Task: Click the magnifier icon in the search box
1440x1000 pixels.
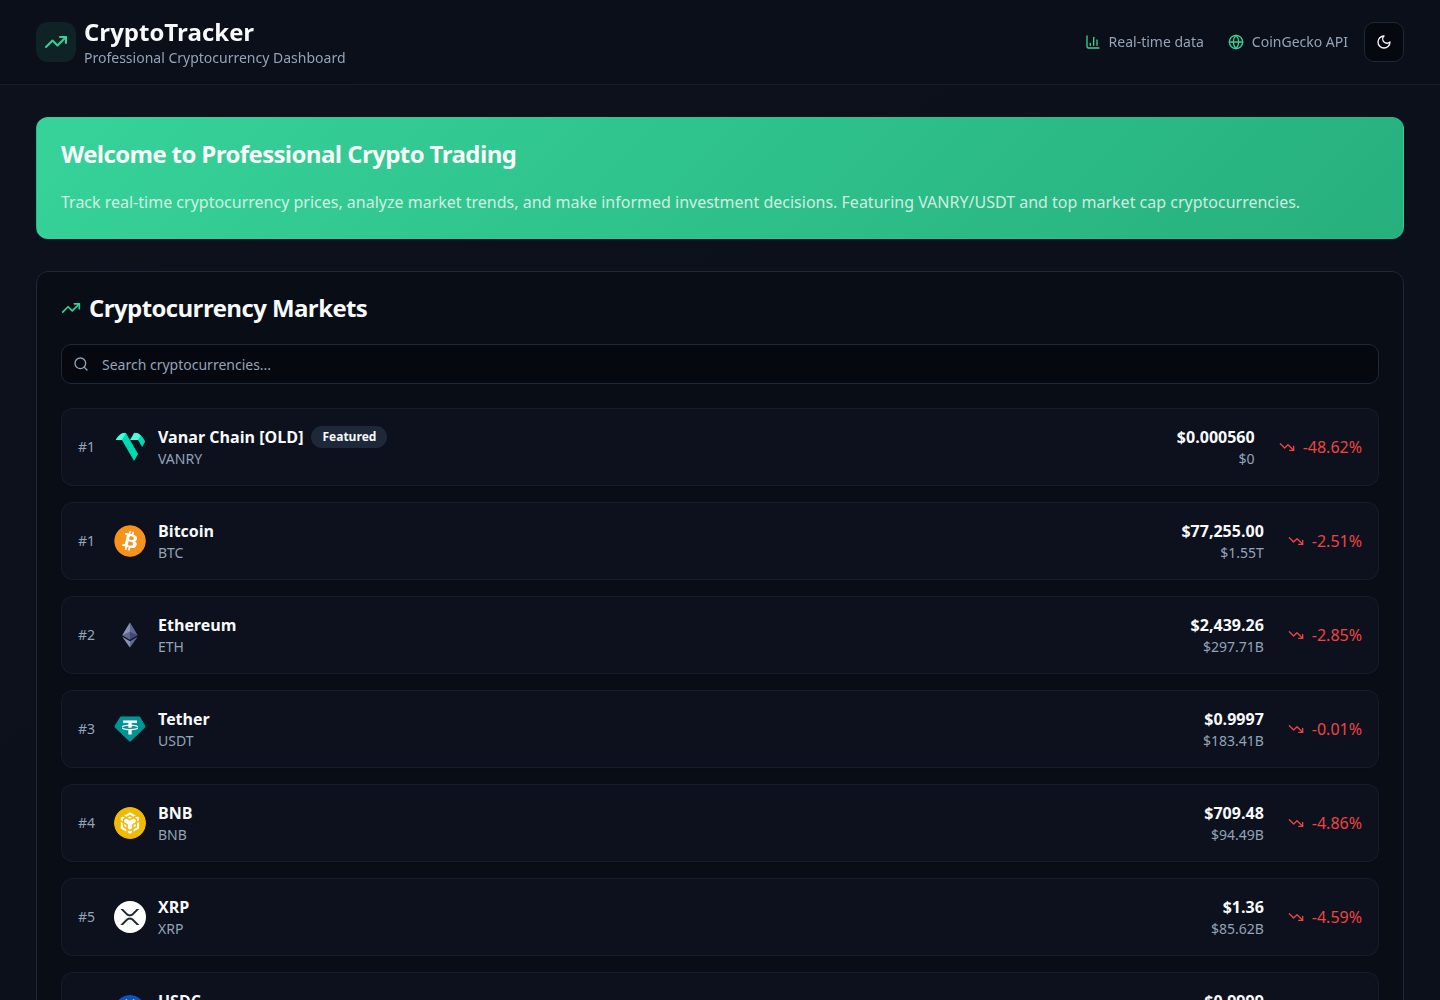Action: click(81, 364)
